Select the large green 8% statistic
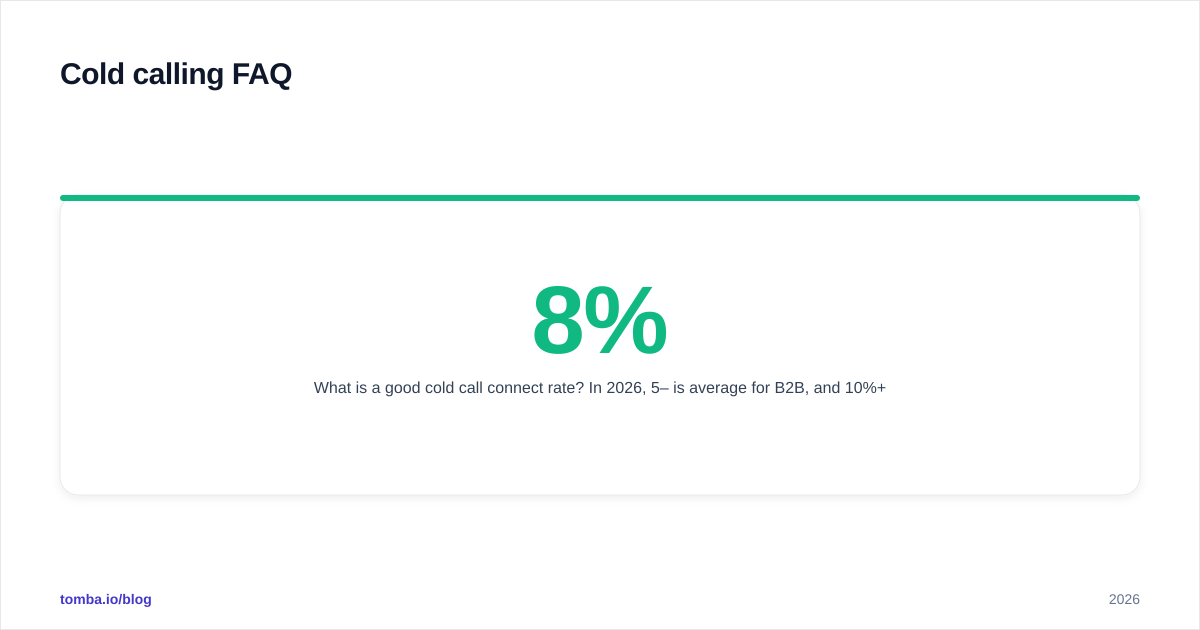 click(x=600, y=321)
